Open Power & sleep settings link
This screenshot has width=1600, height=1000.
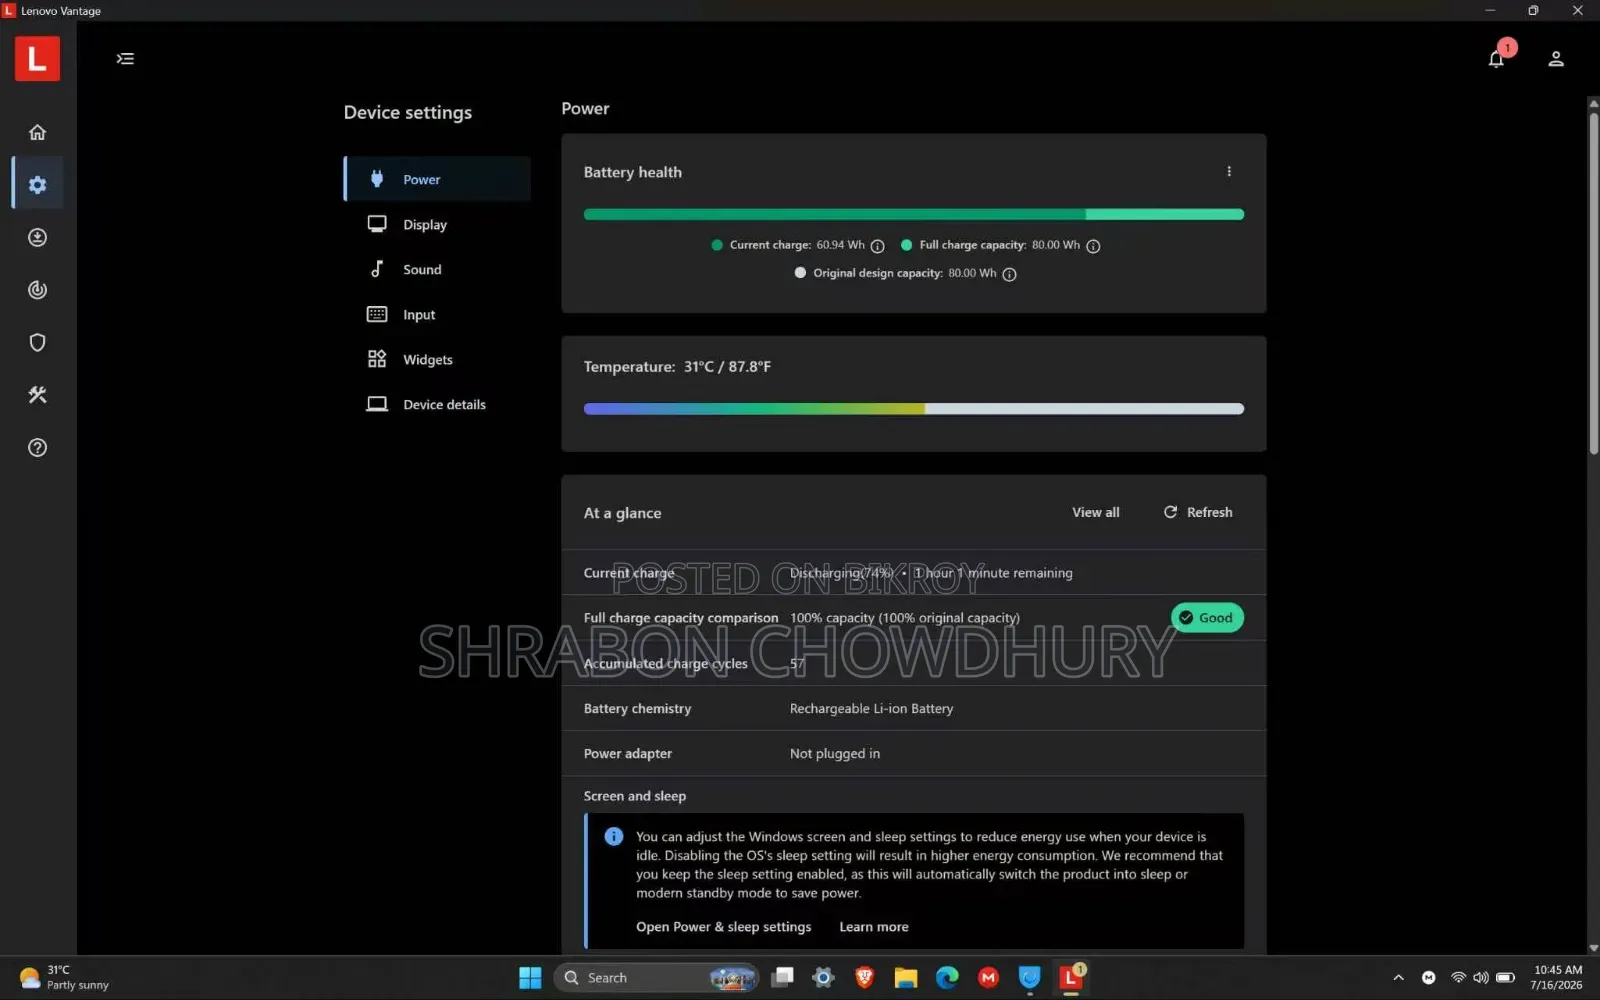tap(723, 927)
